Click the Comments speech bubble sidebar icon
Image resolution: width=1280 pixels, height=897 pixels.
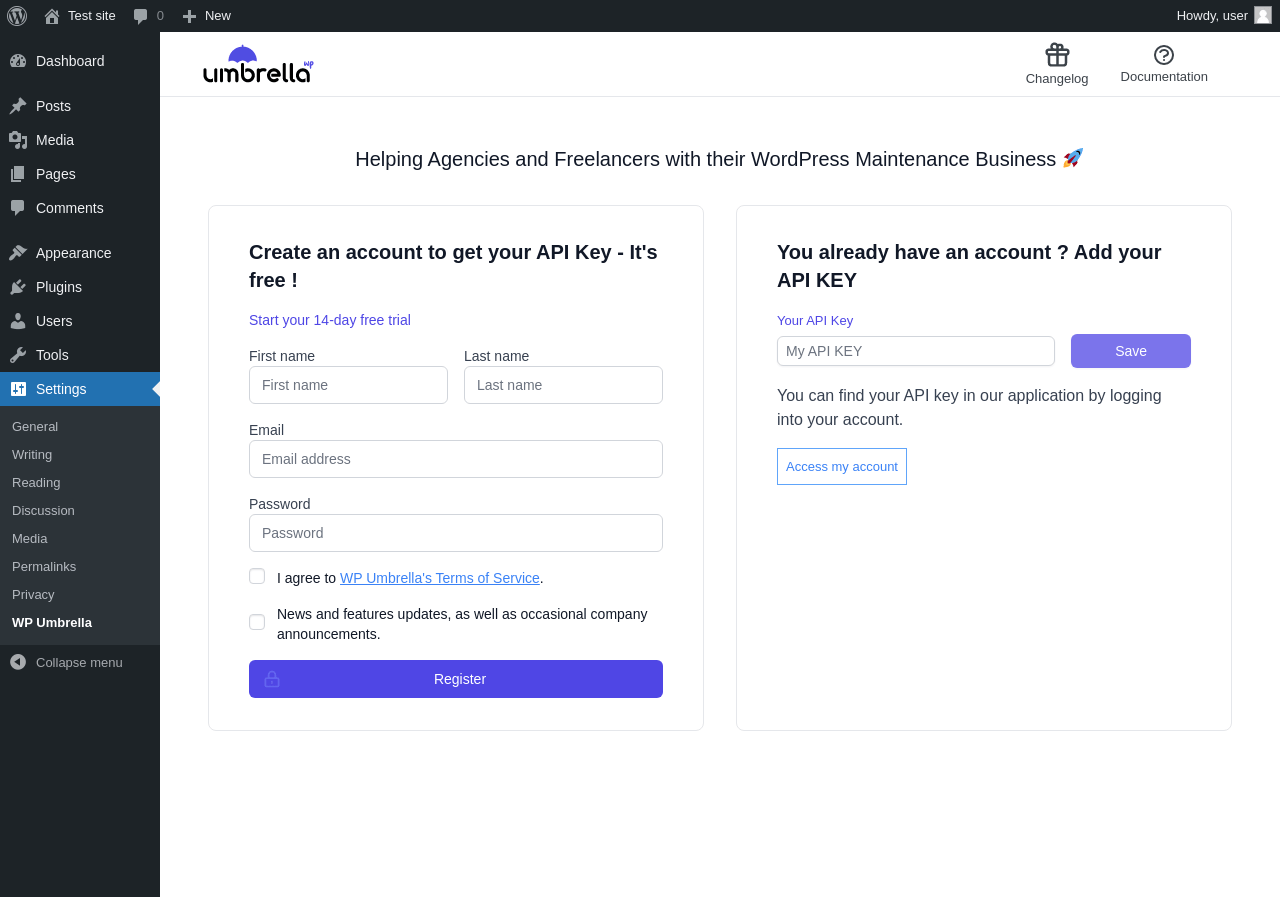(x=18, y=208)
